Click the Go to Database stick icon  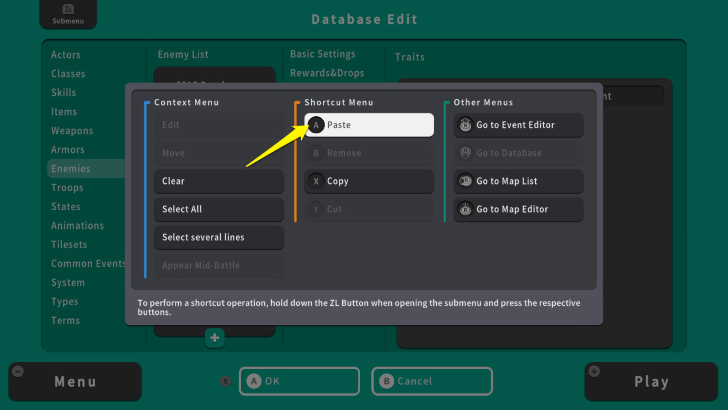(x=465, y=153)
